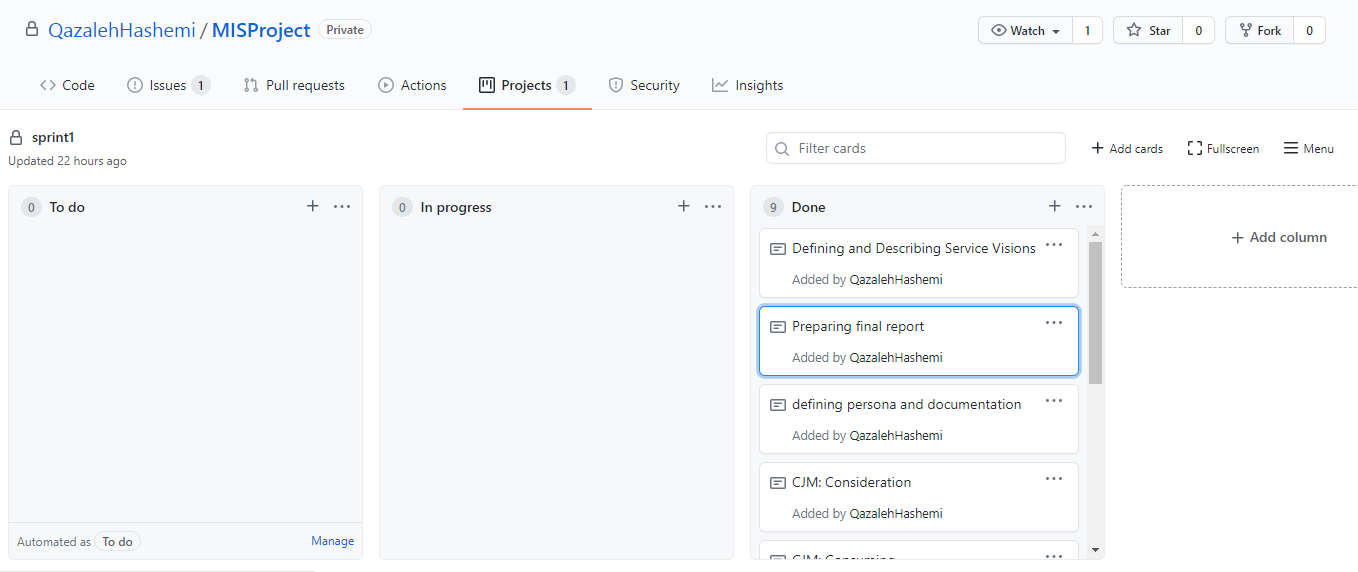Click the lock icon beside repository name
The height and width of the screenshot is (572, 1358).
[32, 30]
